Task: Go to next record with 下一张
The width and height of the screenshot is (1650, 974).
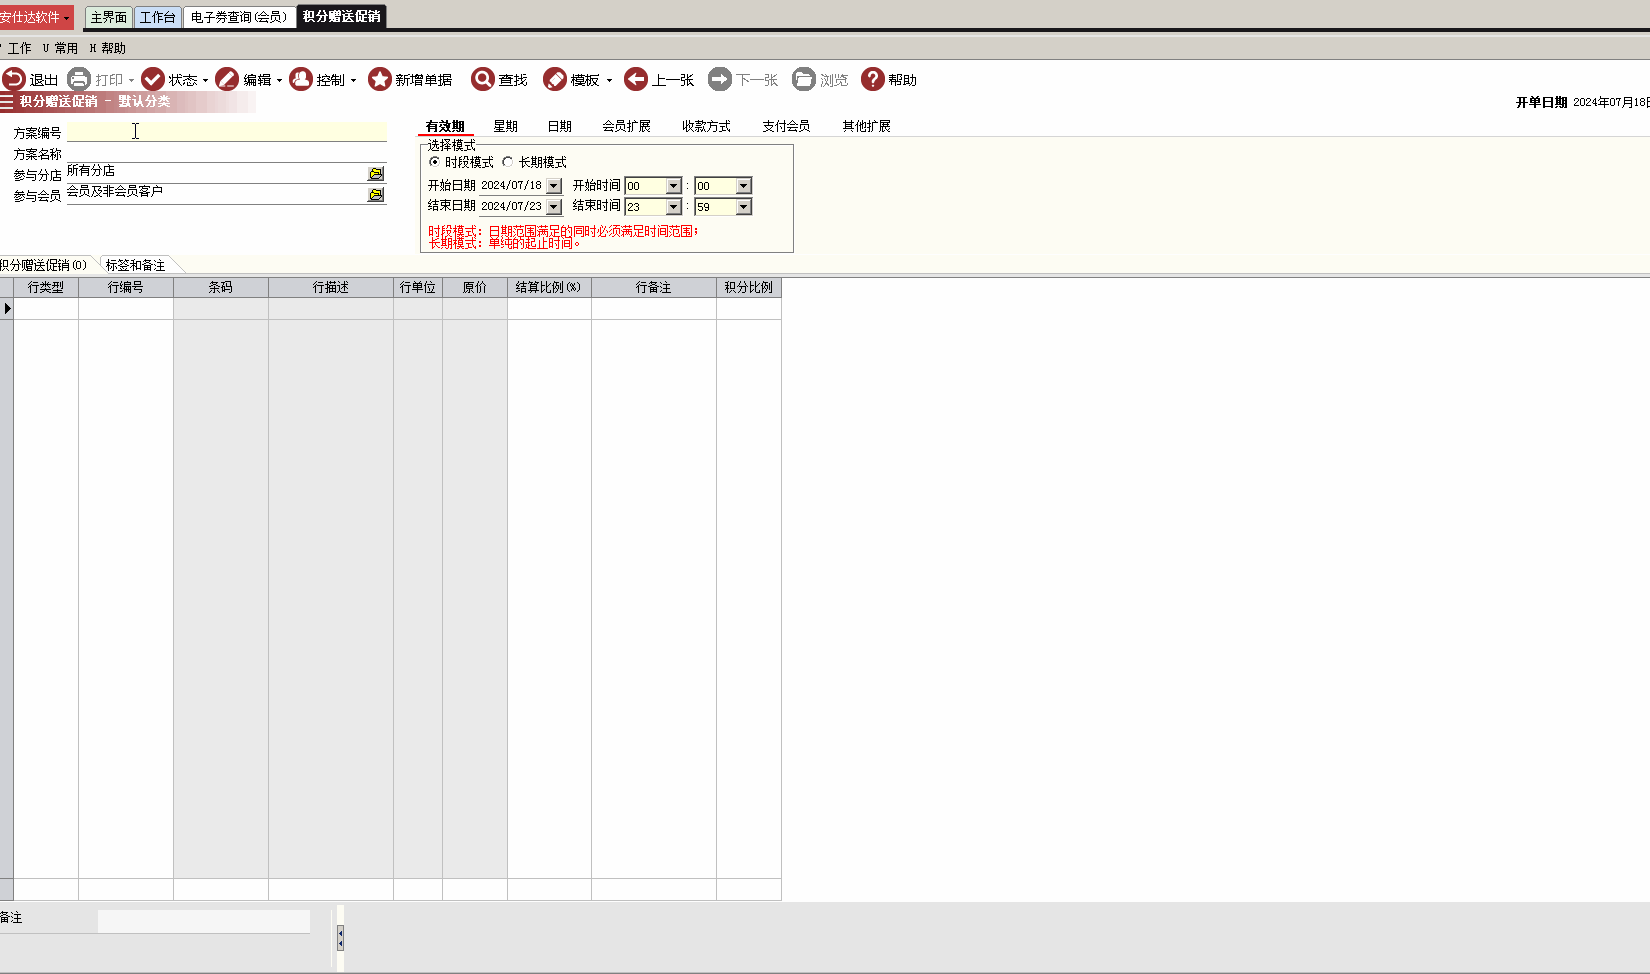Action: point(720,79)
